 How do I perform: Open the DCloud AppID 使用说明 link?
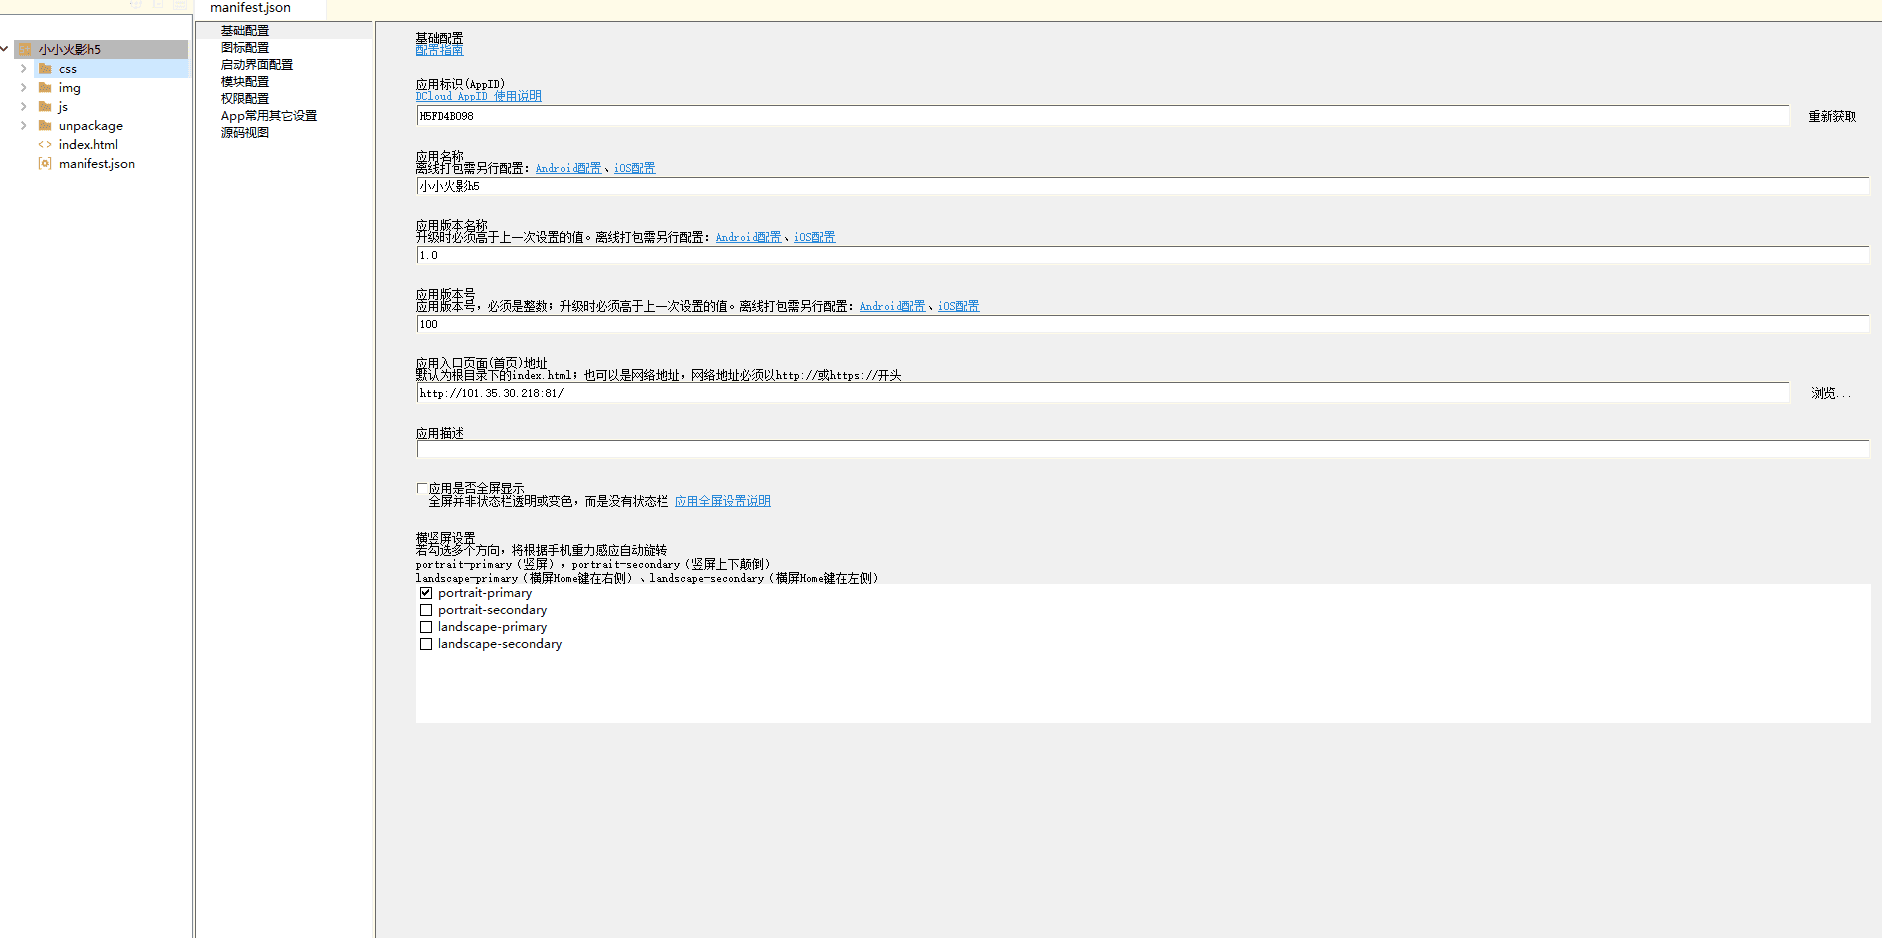pyautogui.click(x=478, y=97)
